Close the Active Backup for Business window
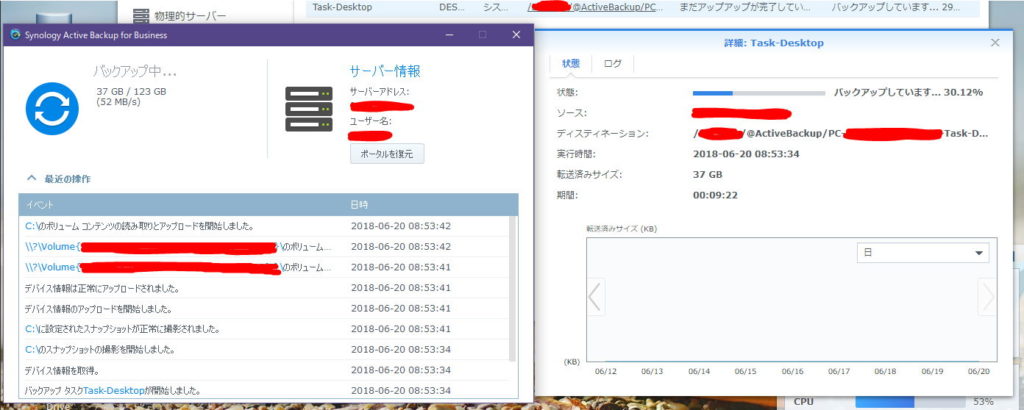Image resolution: width=1024 pixels, height=410 pixels. tap(516, 35)
